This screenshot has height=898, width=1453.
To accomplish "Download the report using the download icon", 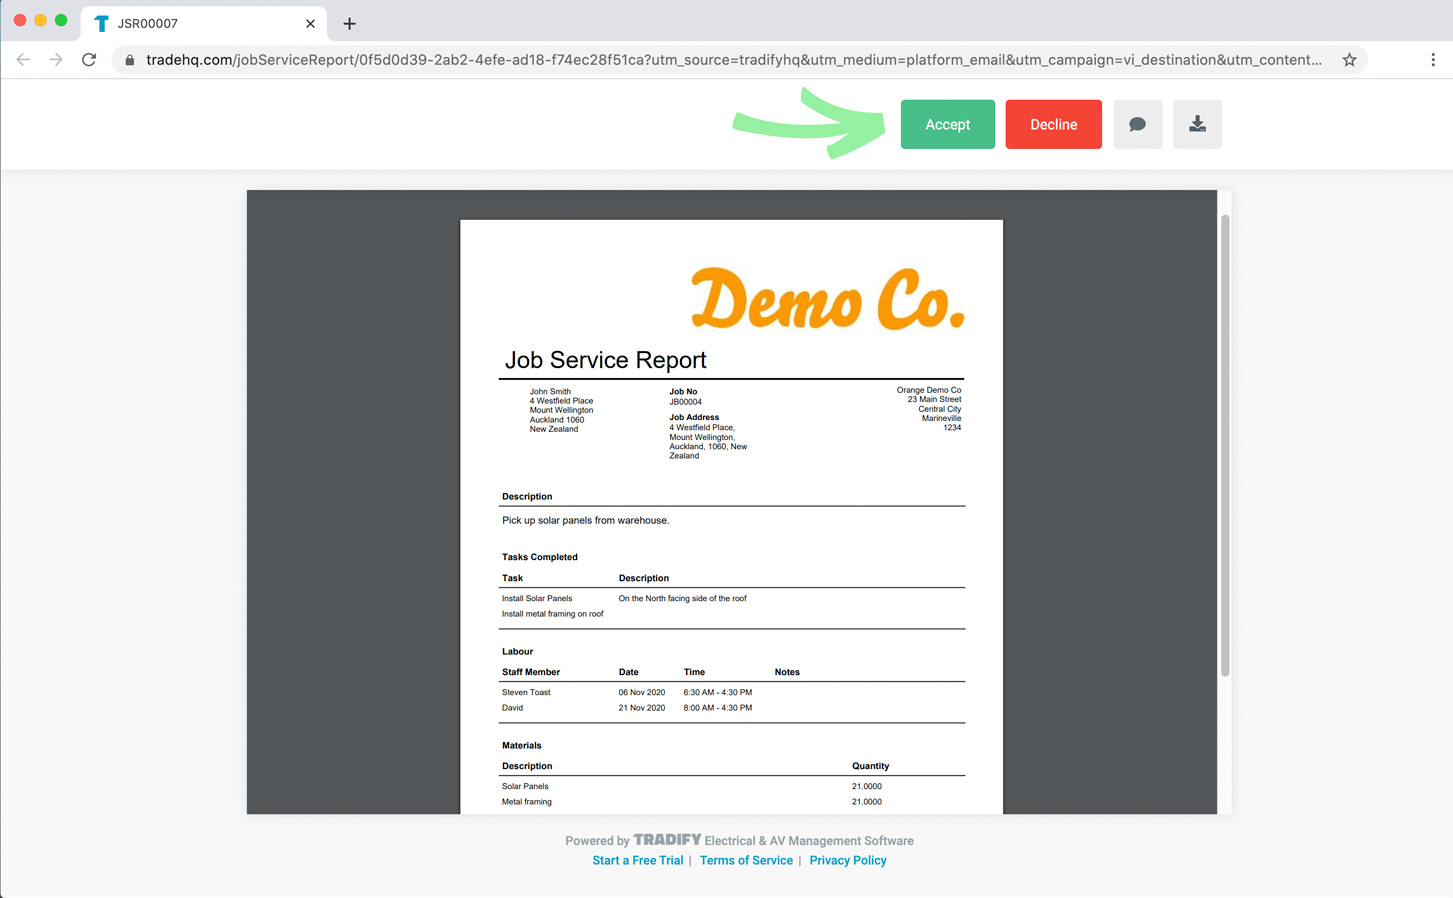I will [1197, 124].
